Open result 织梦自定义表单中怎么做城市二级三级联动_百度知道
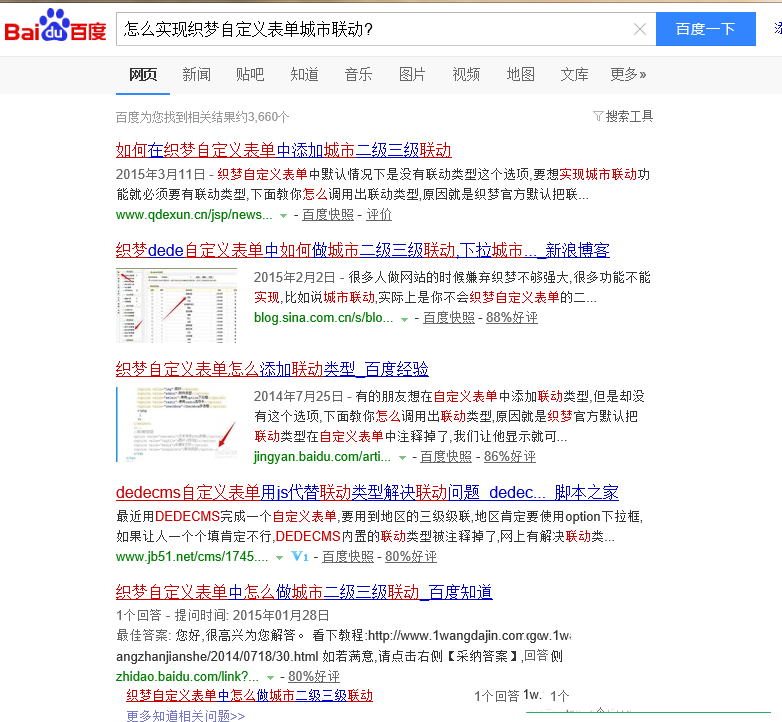The width and height of the screenshot is (782, 722). coord(304,592)
